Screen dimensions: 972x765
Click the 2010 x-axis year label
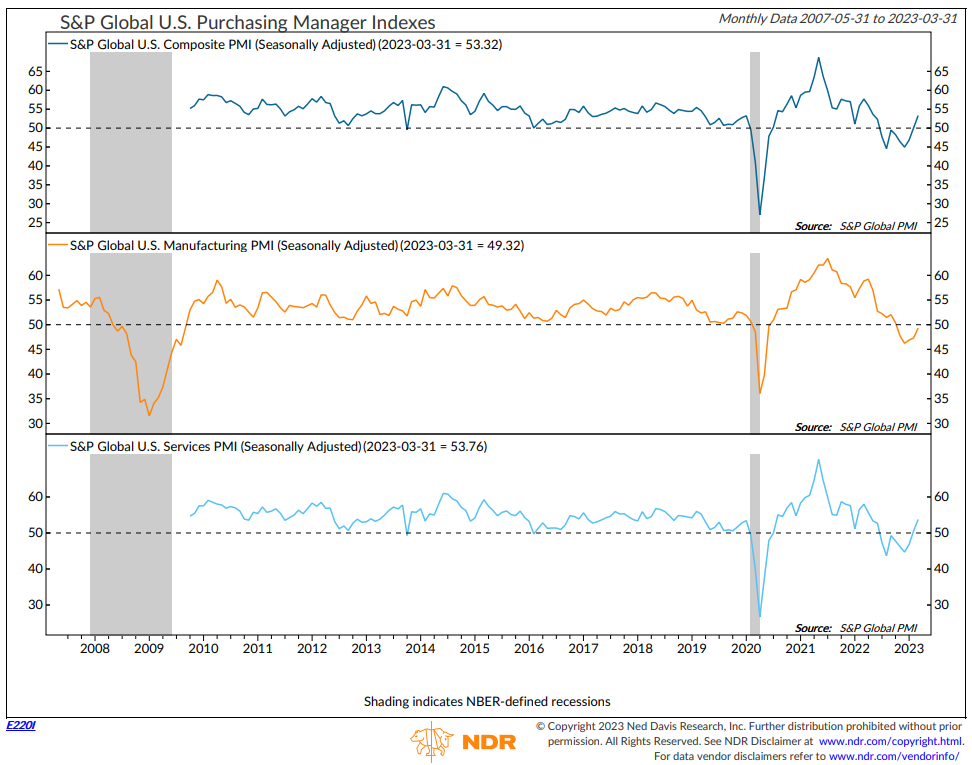coord(203,648)
